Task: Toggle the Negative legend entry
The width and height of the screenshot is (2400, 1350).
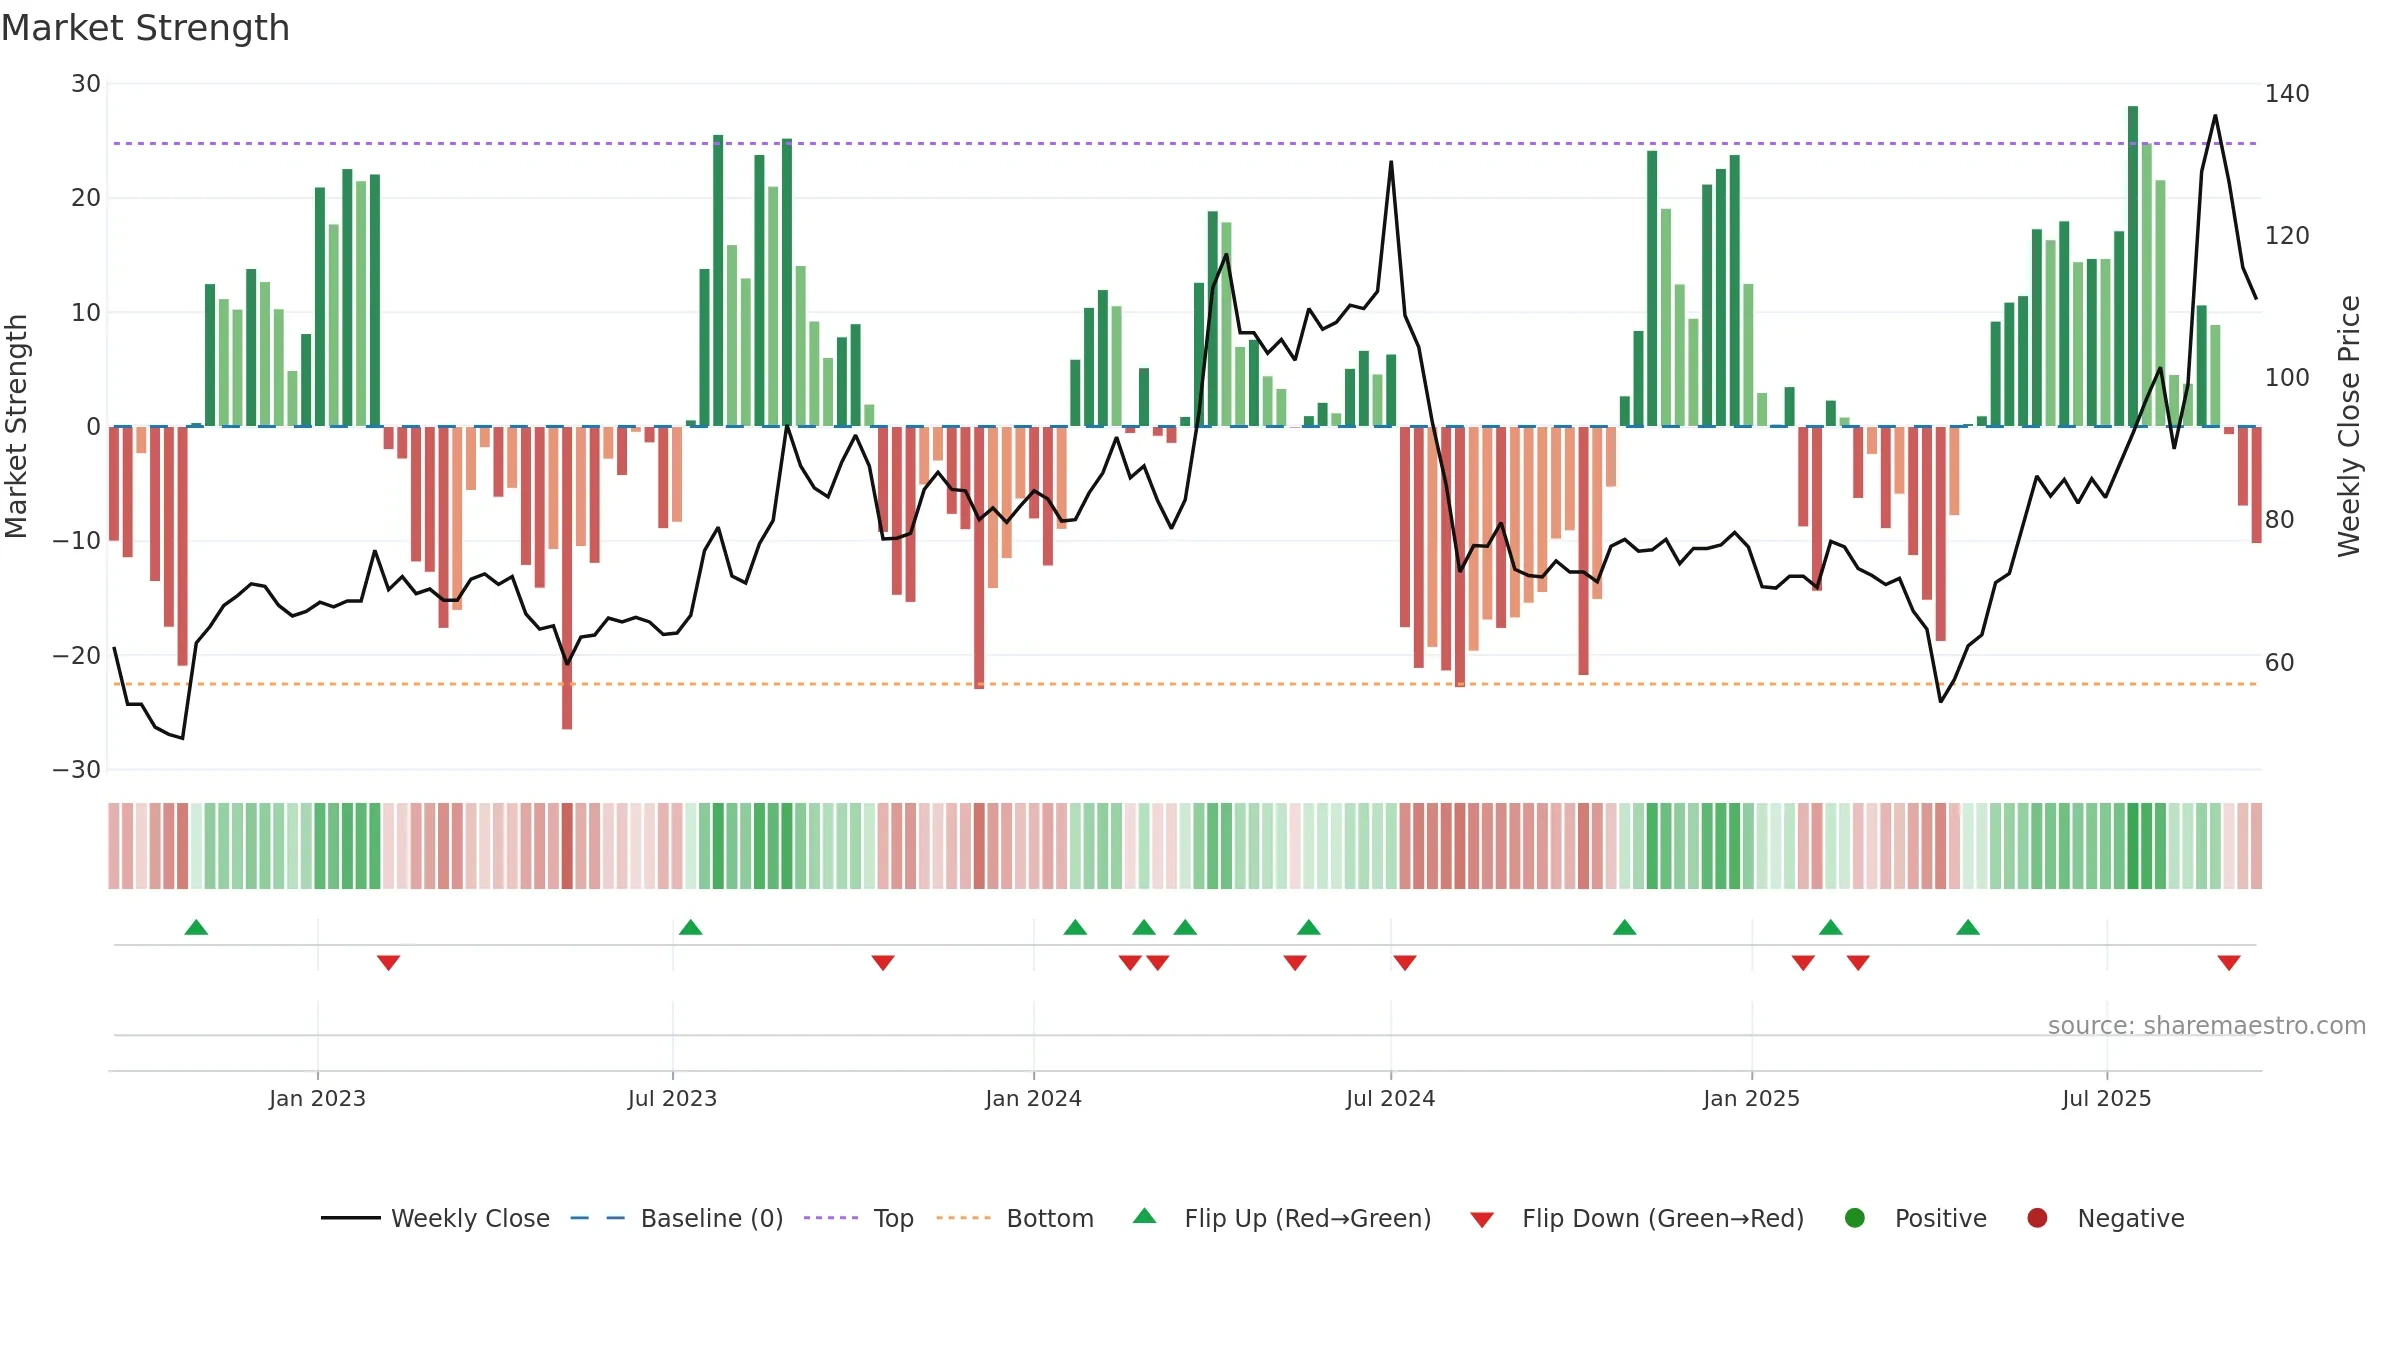Action: pyautogui.click(x=2105, y=1218)
